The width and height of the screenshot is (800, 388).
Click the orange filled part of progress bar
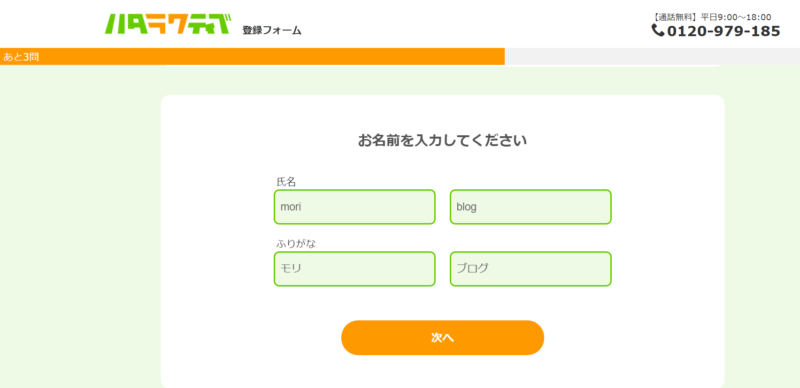pyautogui.click(x=252, y=57)
